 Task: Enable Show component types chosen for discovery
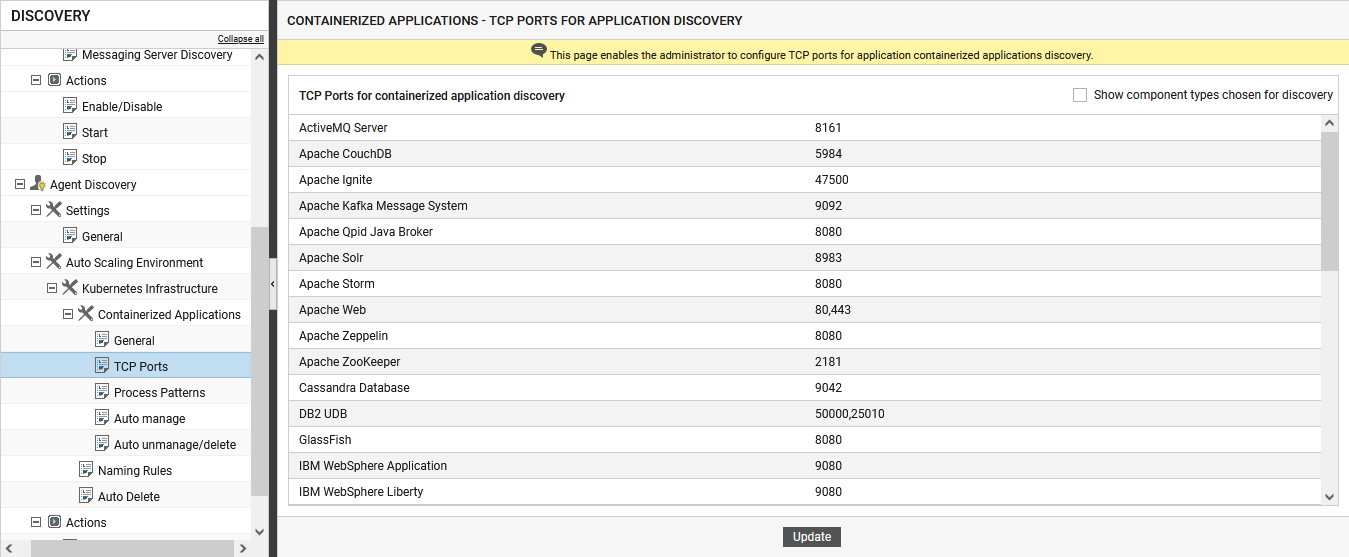pyautogui.click(x=1080, y=95)
